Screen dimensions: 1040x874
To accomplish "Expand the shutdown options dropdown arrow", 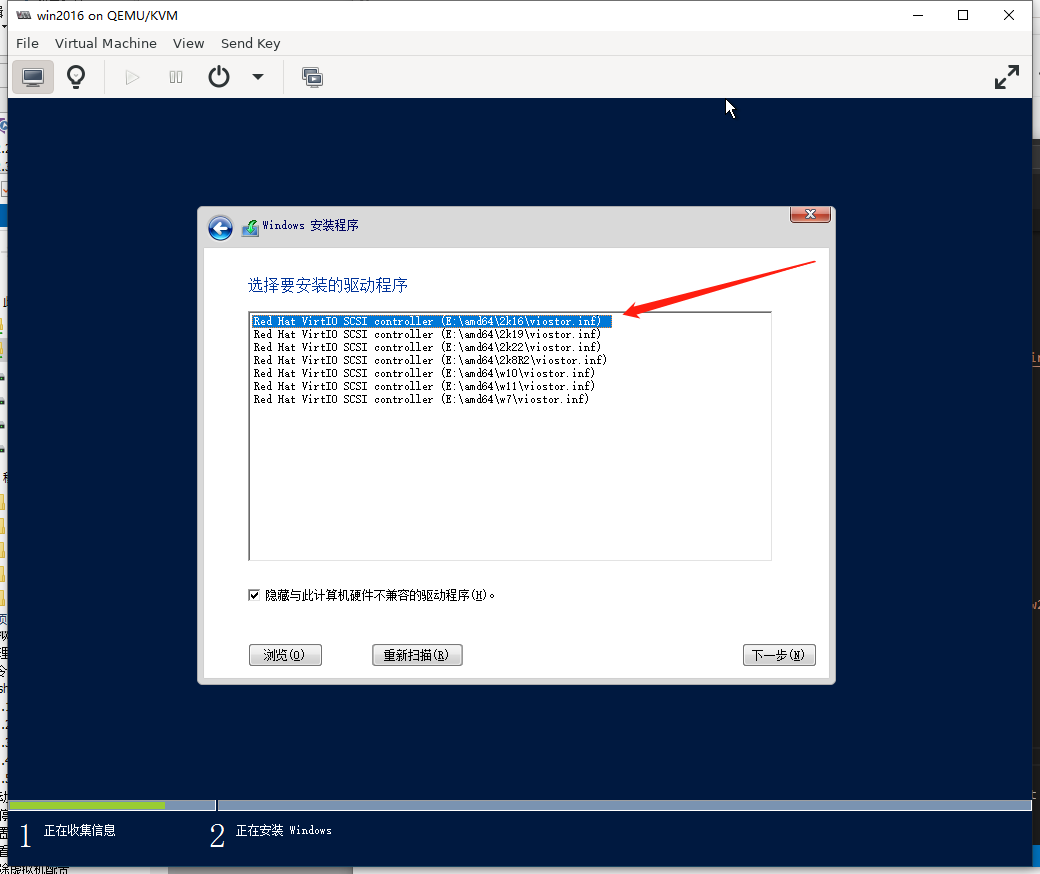I will [258, 77].
